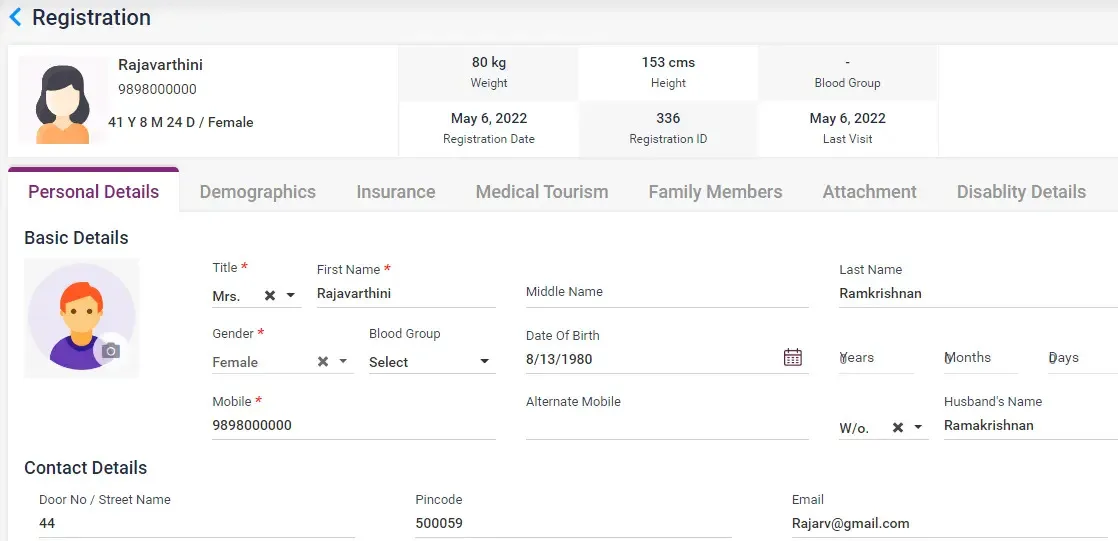Expand the Gender dropdown arrow

[x=343, y=362]
